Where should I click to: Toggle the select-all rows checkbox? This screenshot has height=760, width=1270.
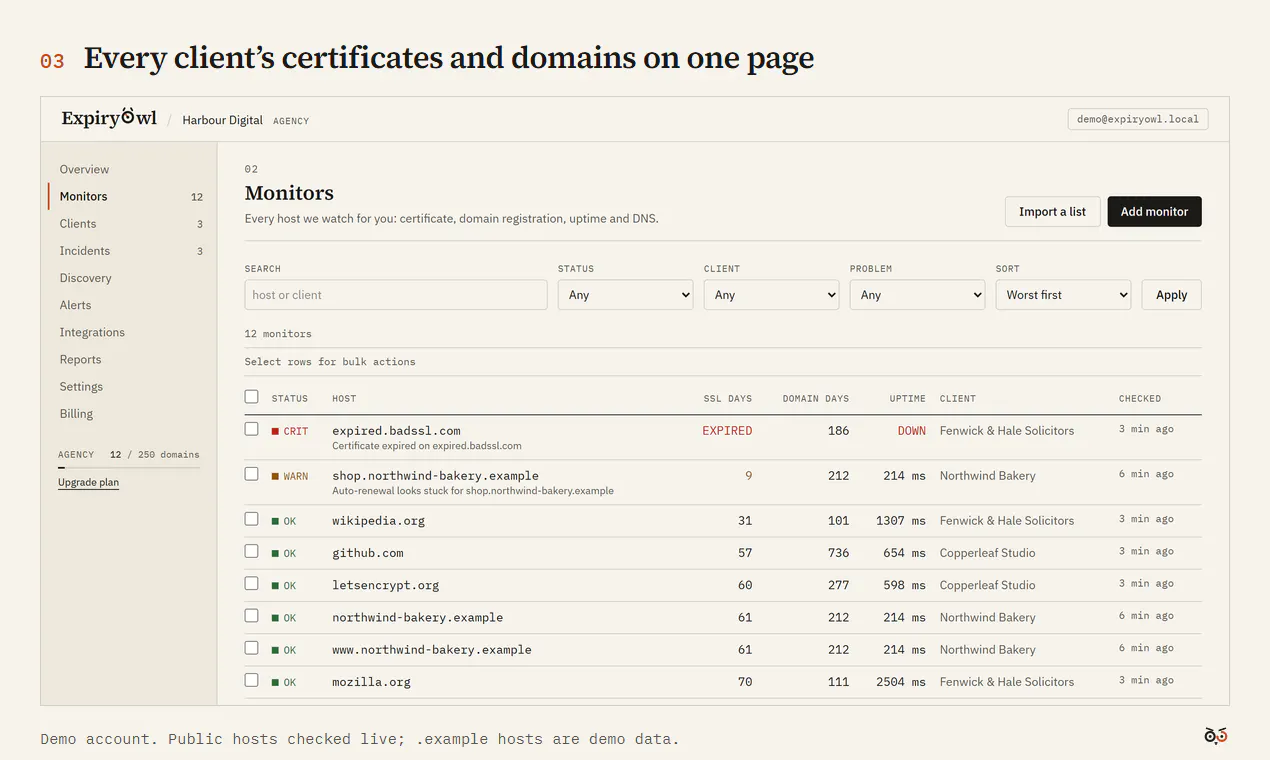(251, 397)
